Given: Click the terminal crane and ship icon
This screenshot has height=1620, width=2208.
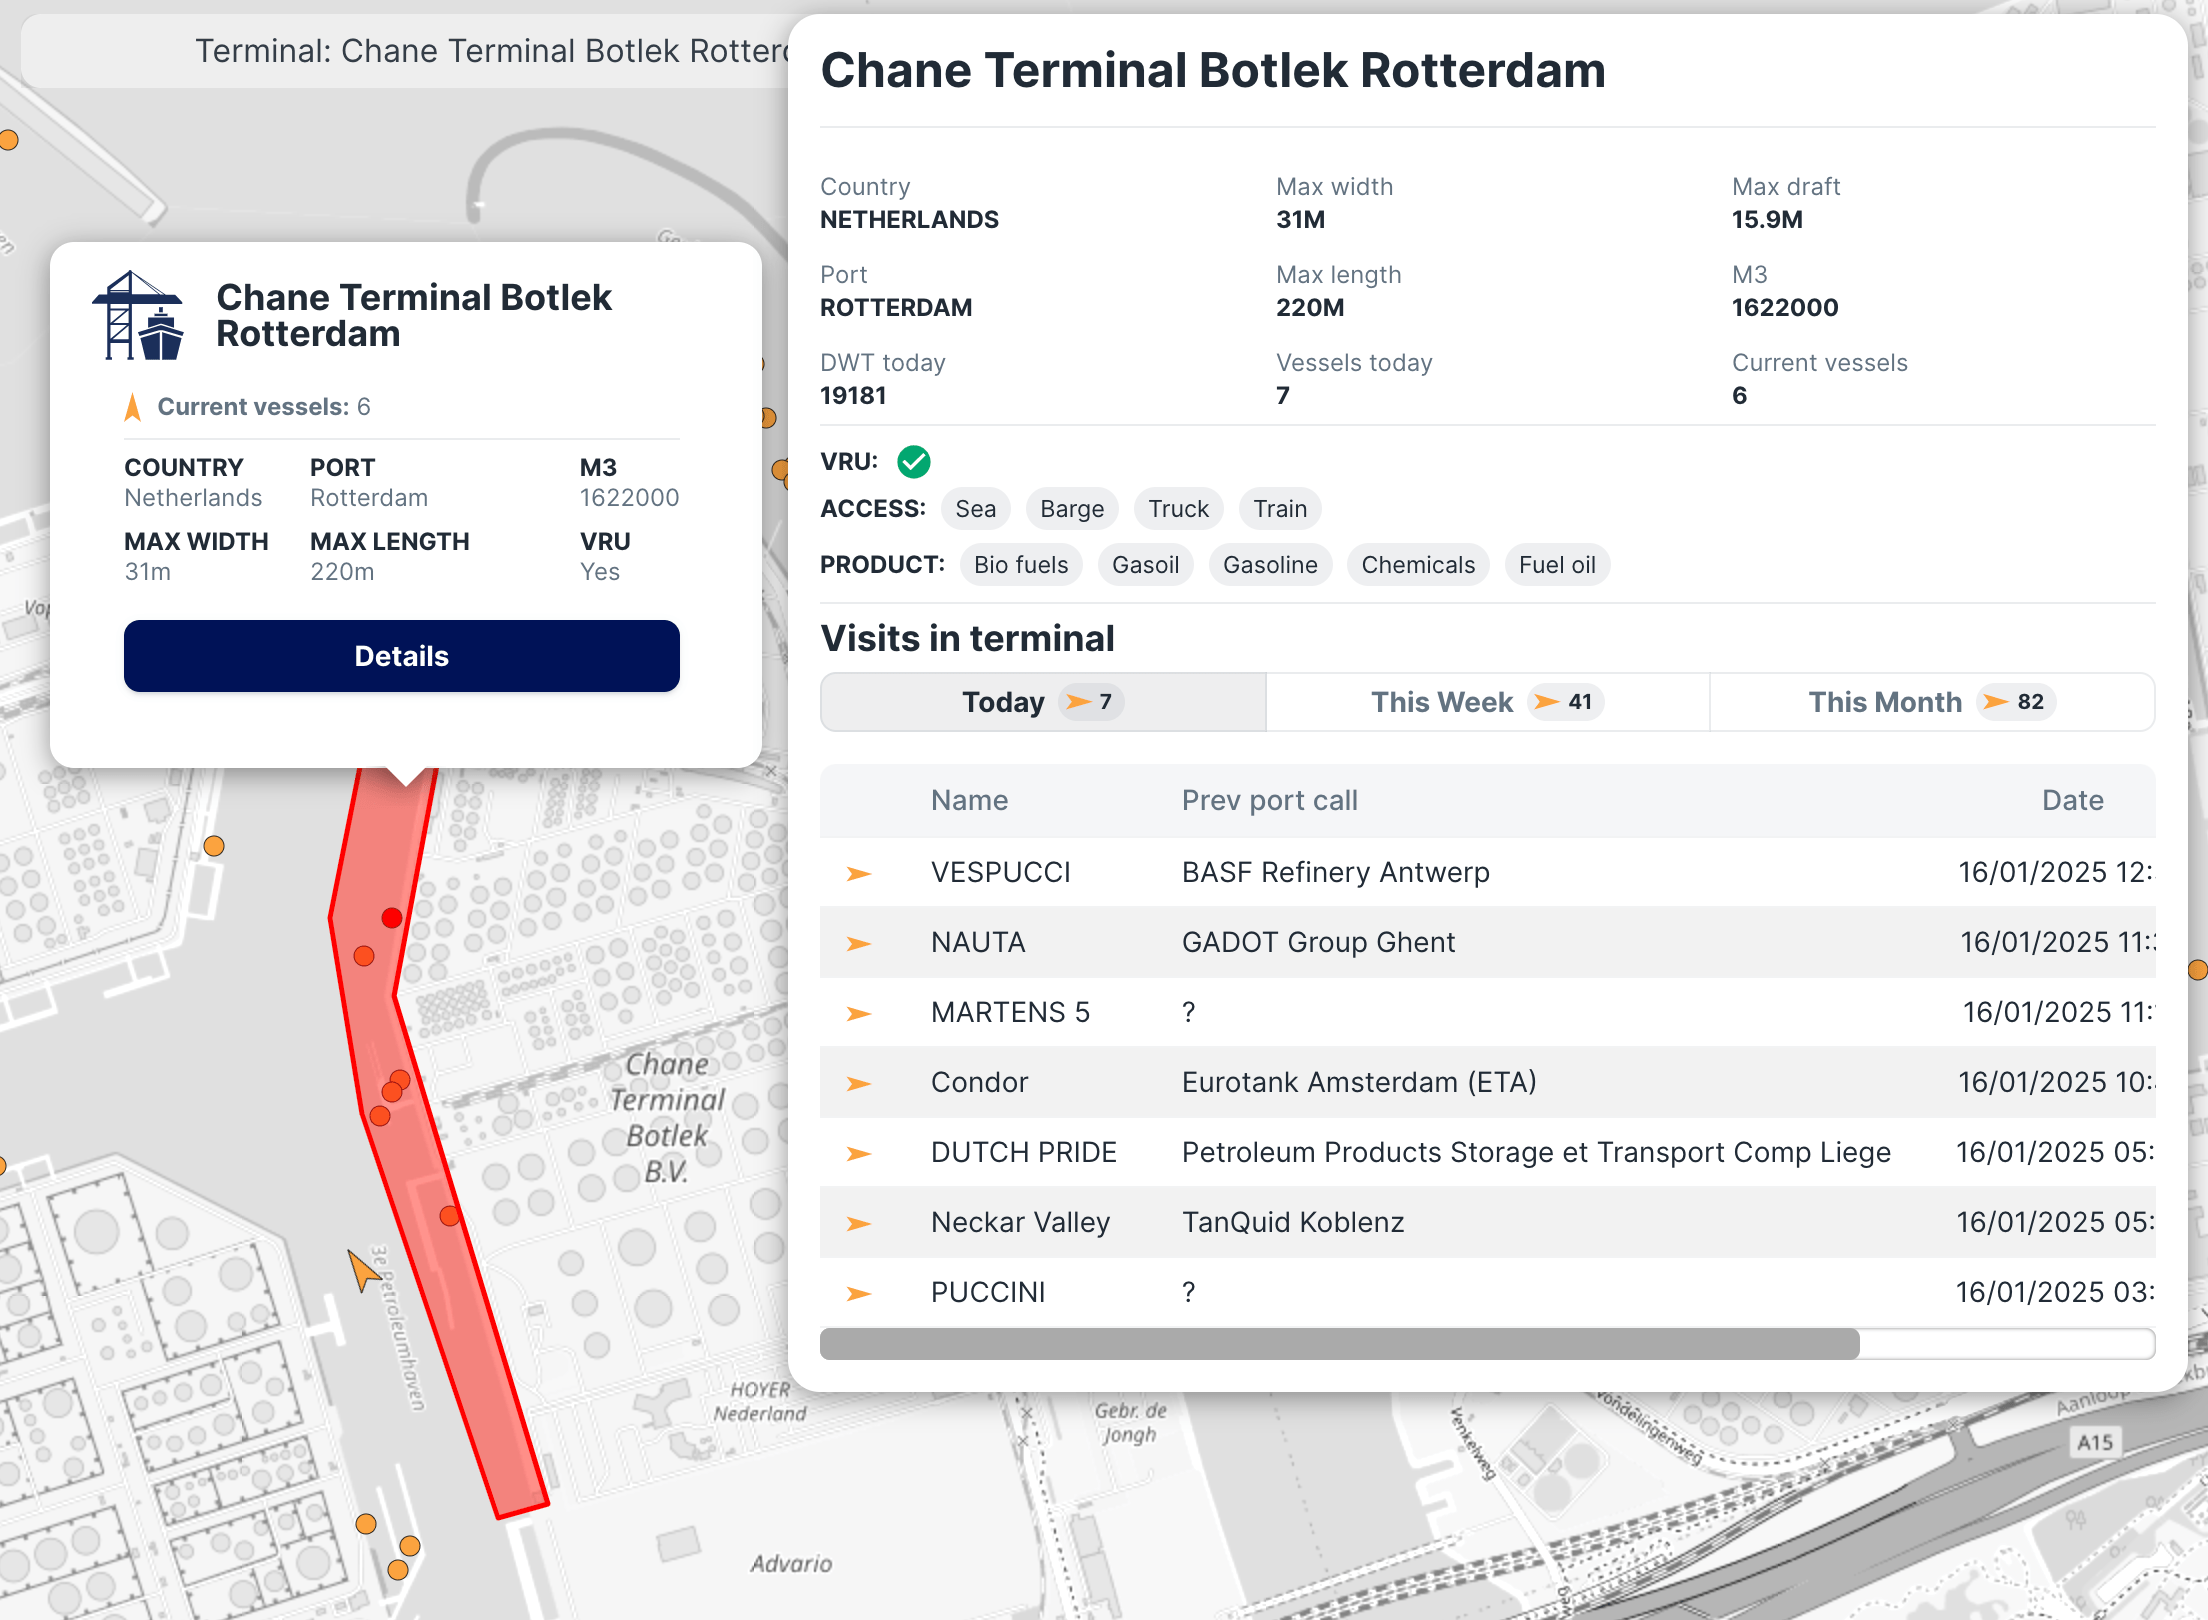Looking at the screenshot, I should pyautogui.click(x=138, y=315).
